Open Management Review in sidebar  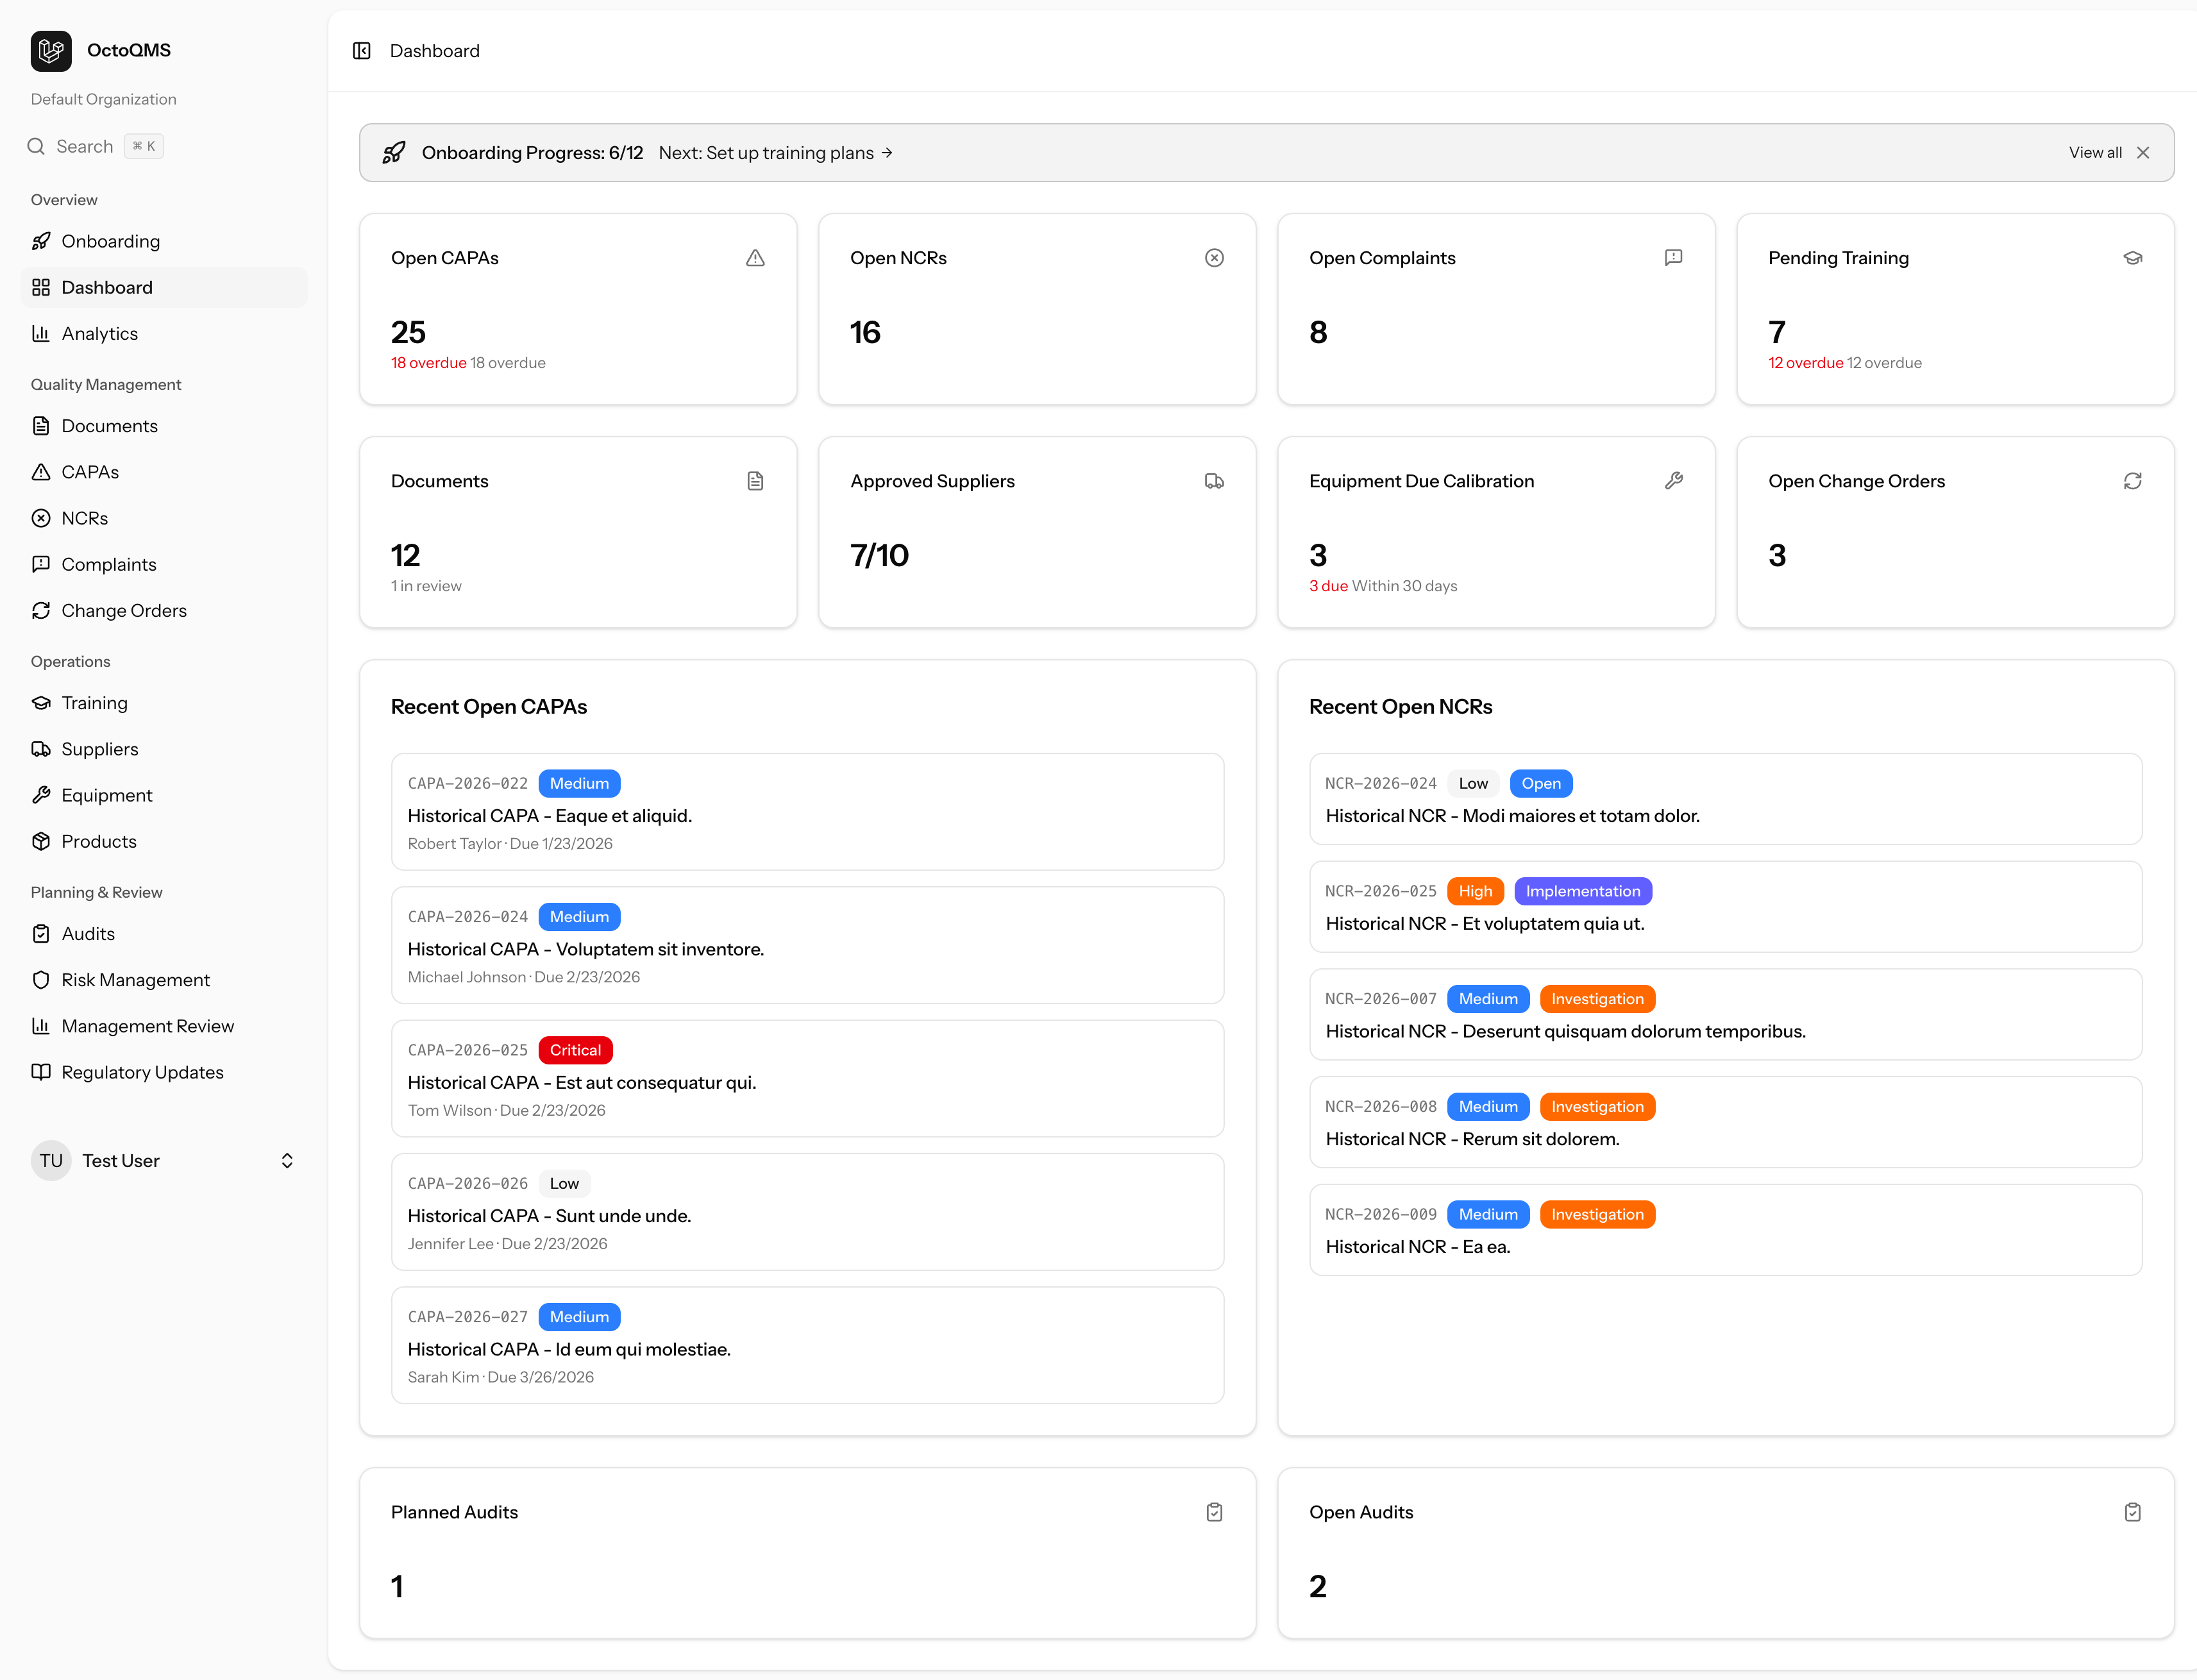(164, 1026)
